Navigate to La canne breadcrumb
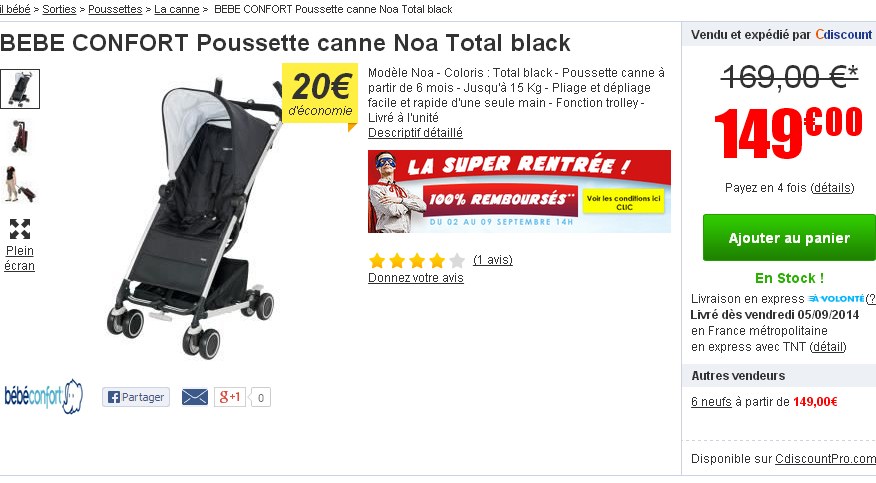The height and width of the screenshot is (483, 876). tap(176, 9)
